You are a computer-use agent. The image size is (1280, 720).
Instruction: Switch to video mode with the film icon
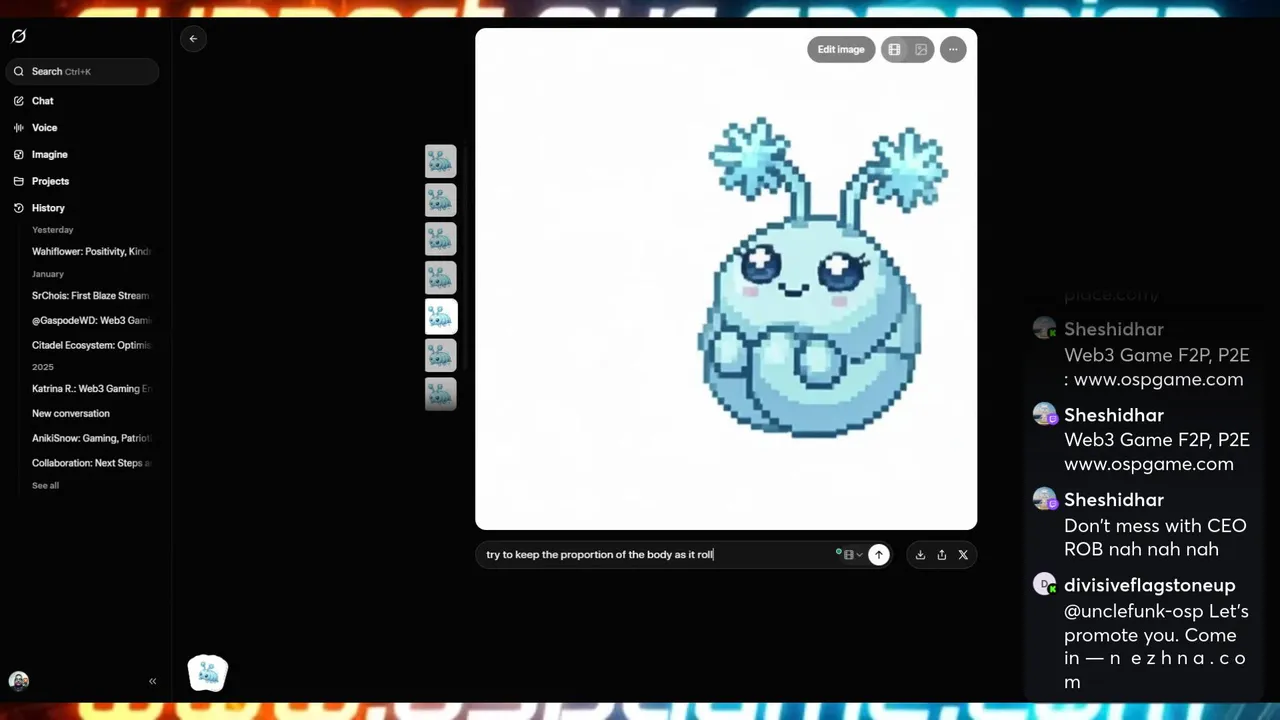pyautogui.click(x=894, y=50)
